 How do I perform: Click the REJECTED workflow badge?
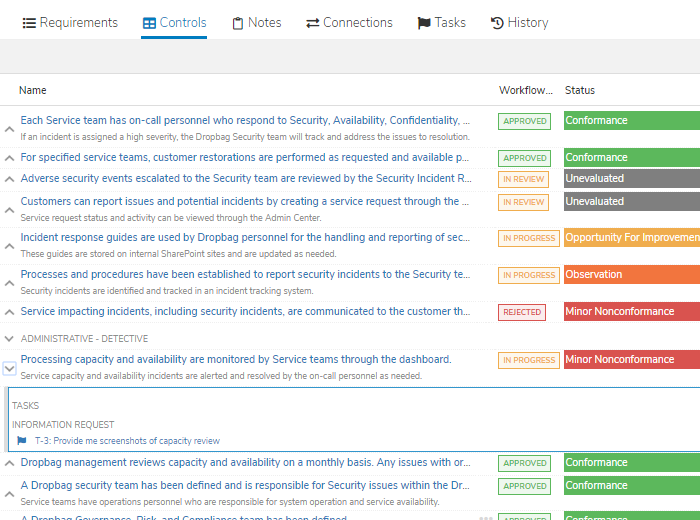click(522, 312)
